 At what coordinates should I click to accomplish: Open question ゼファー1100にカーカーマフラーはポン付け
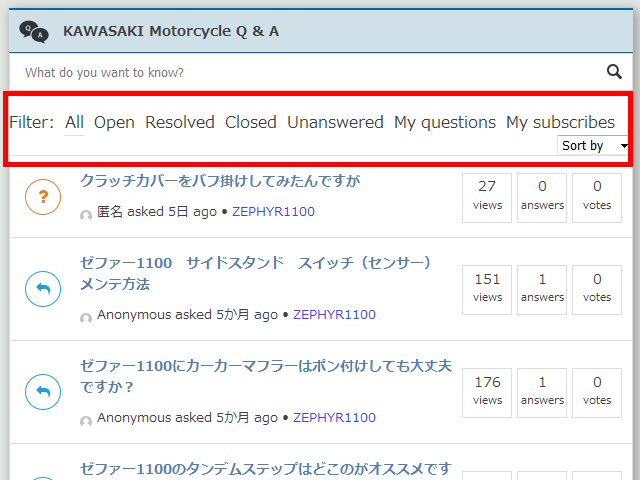(x=266, y=376)
